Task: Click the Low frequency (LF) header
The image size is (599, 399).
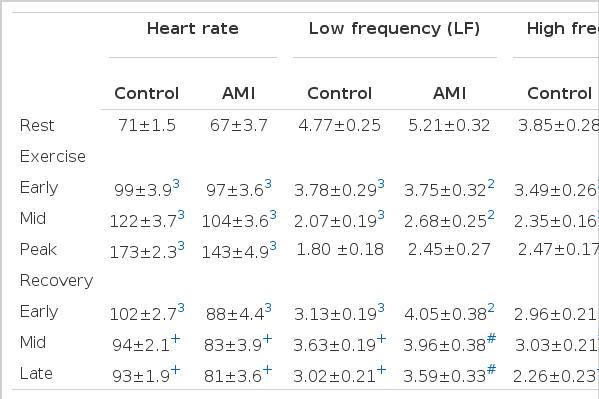Action: tap(394, 29)
